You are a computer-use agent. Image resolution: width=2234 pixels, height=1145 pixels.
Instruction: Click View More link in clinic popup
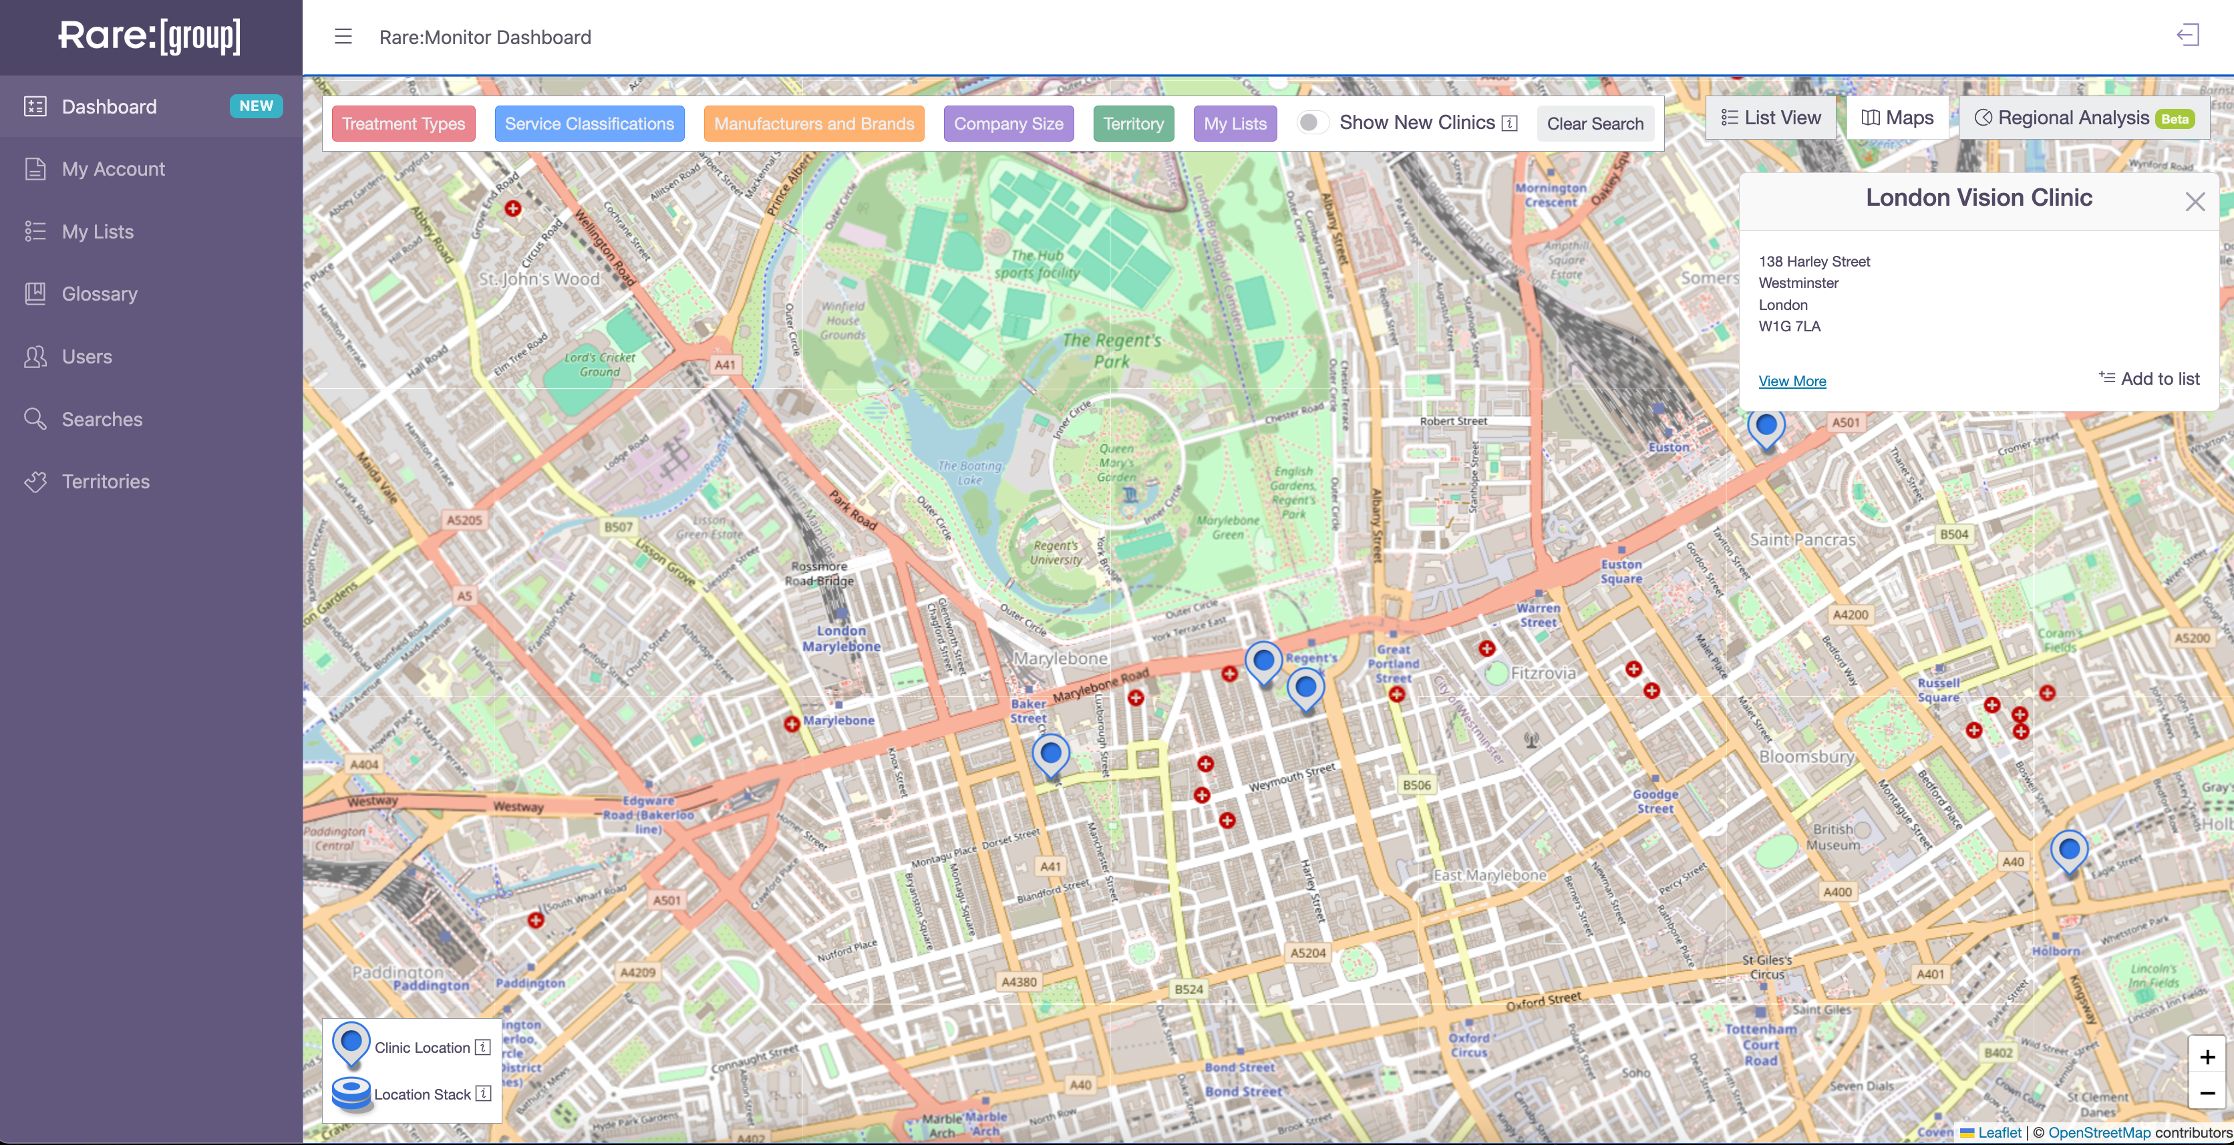point(1792,381)
